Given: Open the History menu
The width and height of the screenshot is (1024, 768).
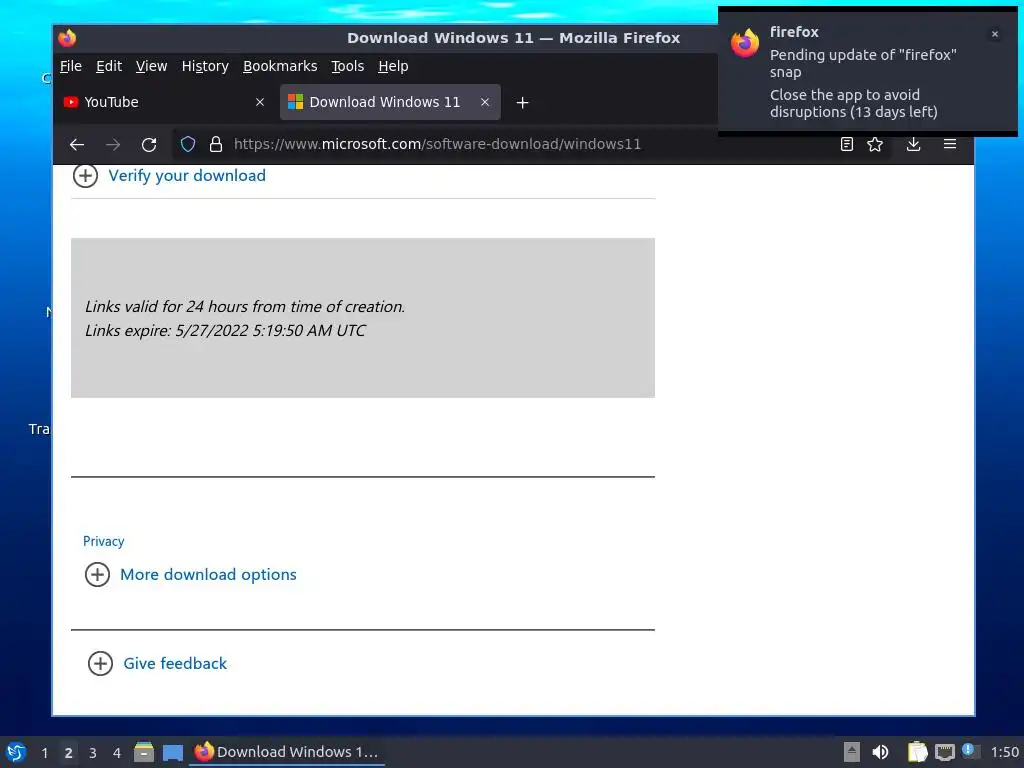Looking at the screenshot, I should [x=205, y=66].
